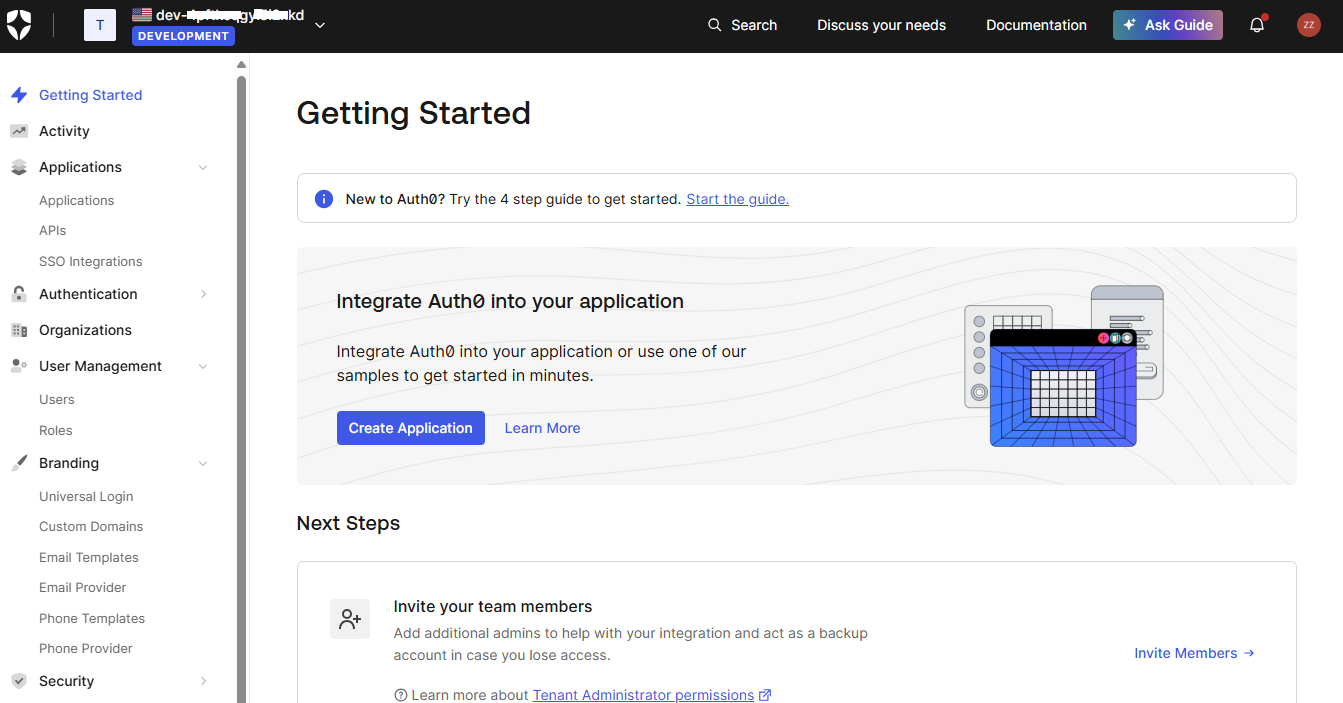Click the Activity chart icon

point(19,131)
